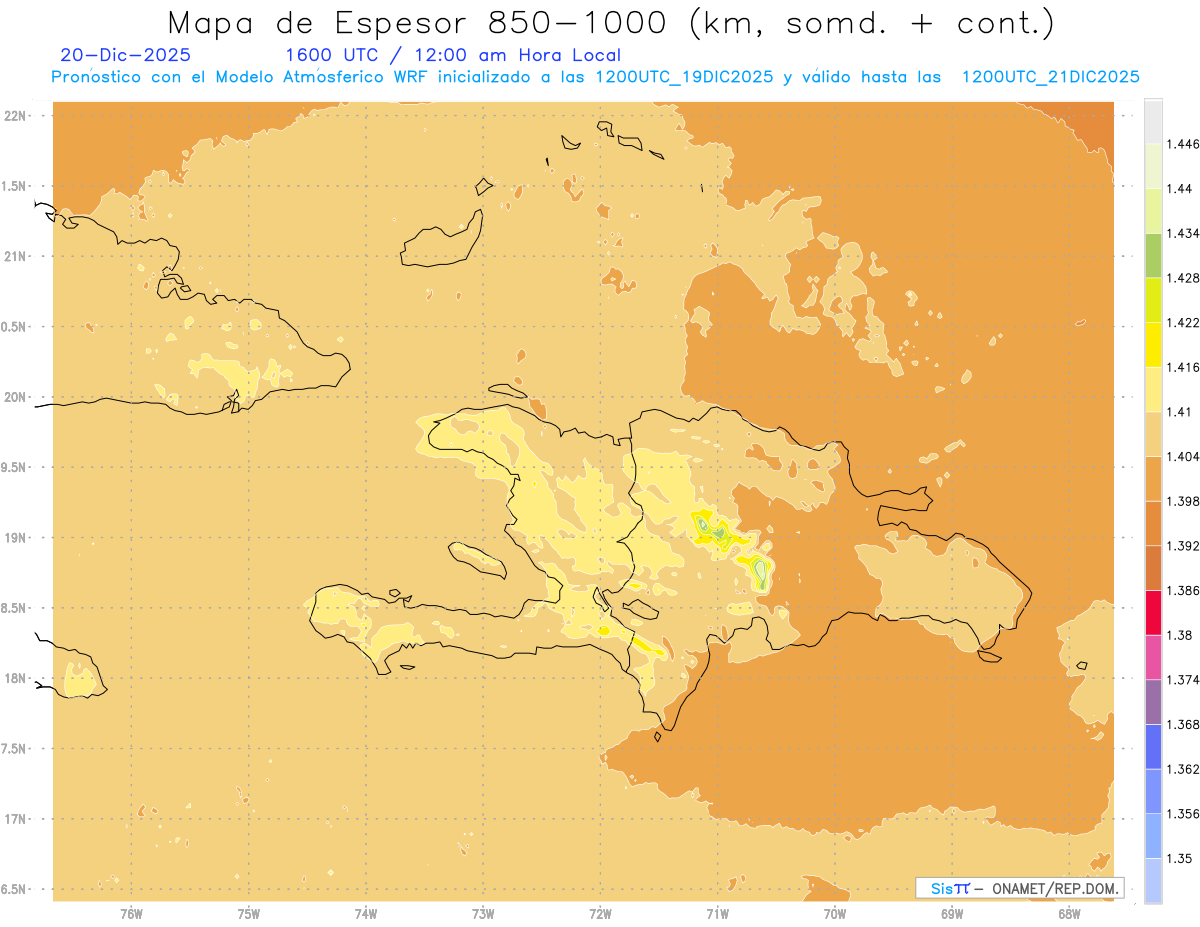Click the legend value '1.422'
This screenshot has width=1200, height=927.
(1184, 322)
